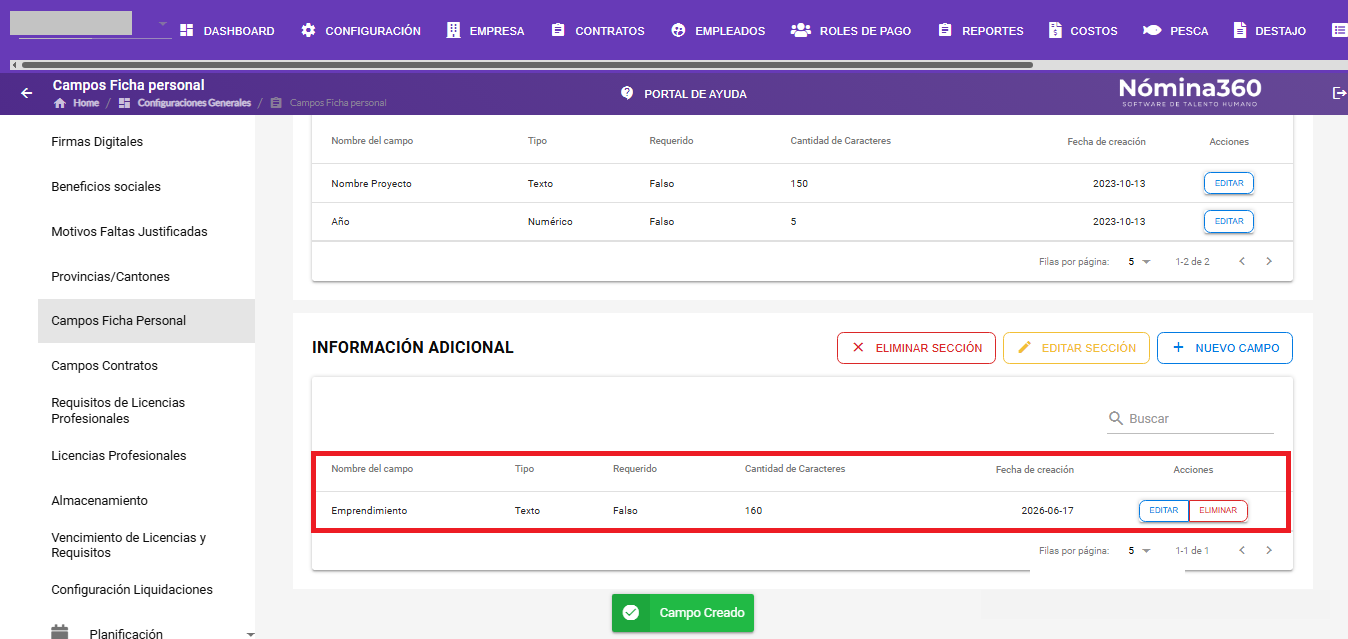Click the list icon after Destajo
The width and height of the screenshot is (1348, 639).
[1340, 31]
